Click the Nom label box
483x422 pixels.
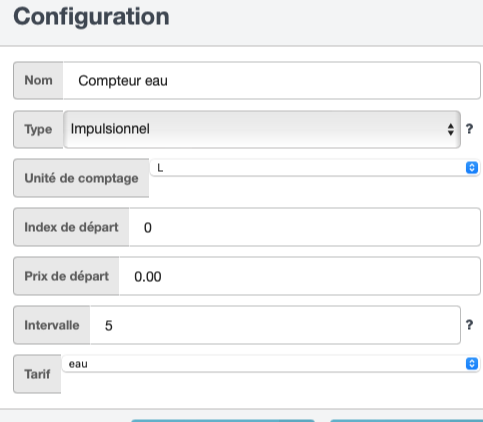tap(38, 80)
